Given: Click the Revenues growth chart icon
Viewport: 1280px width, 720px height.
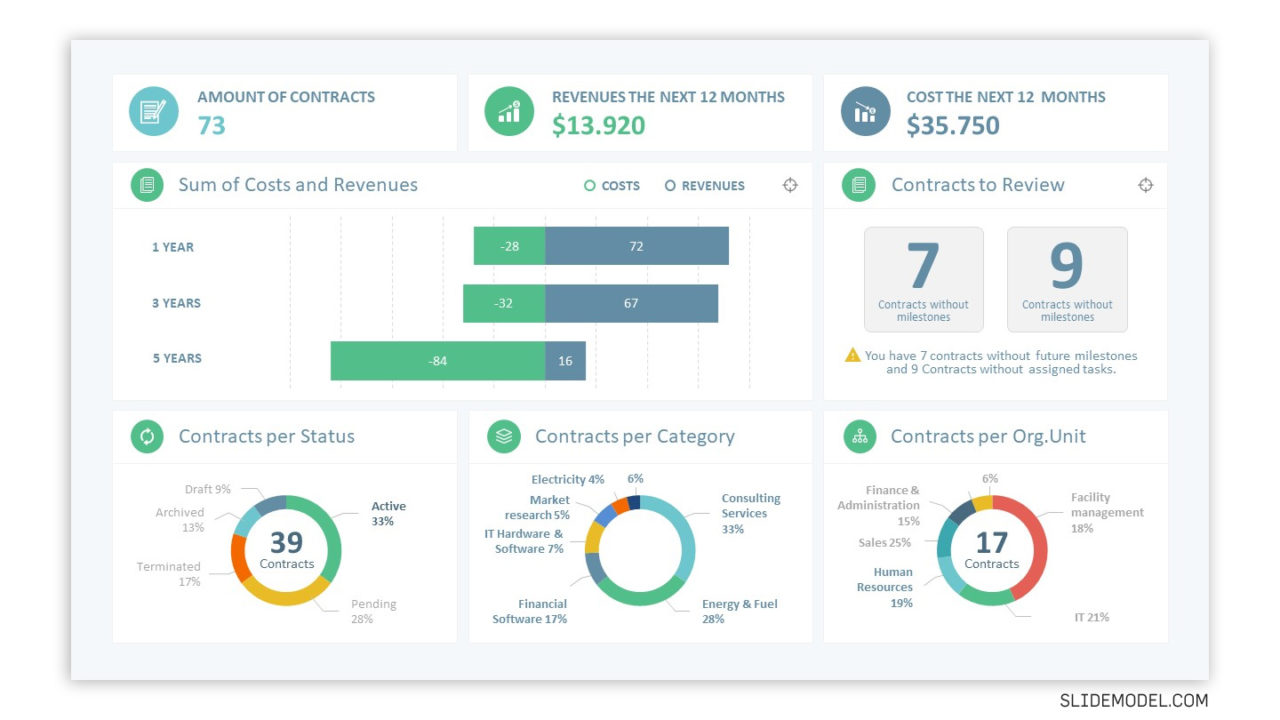Looking at the screenshot, I should 509,112.
